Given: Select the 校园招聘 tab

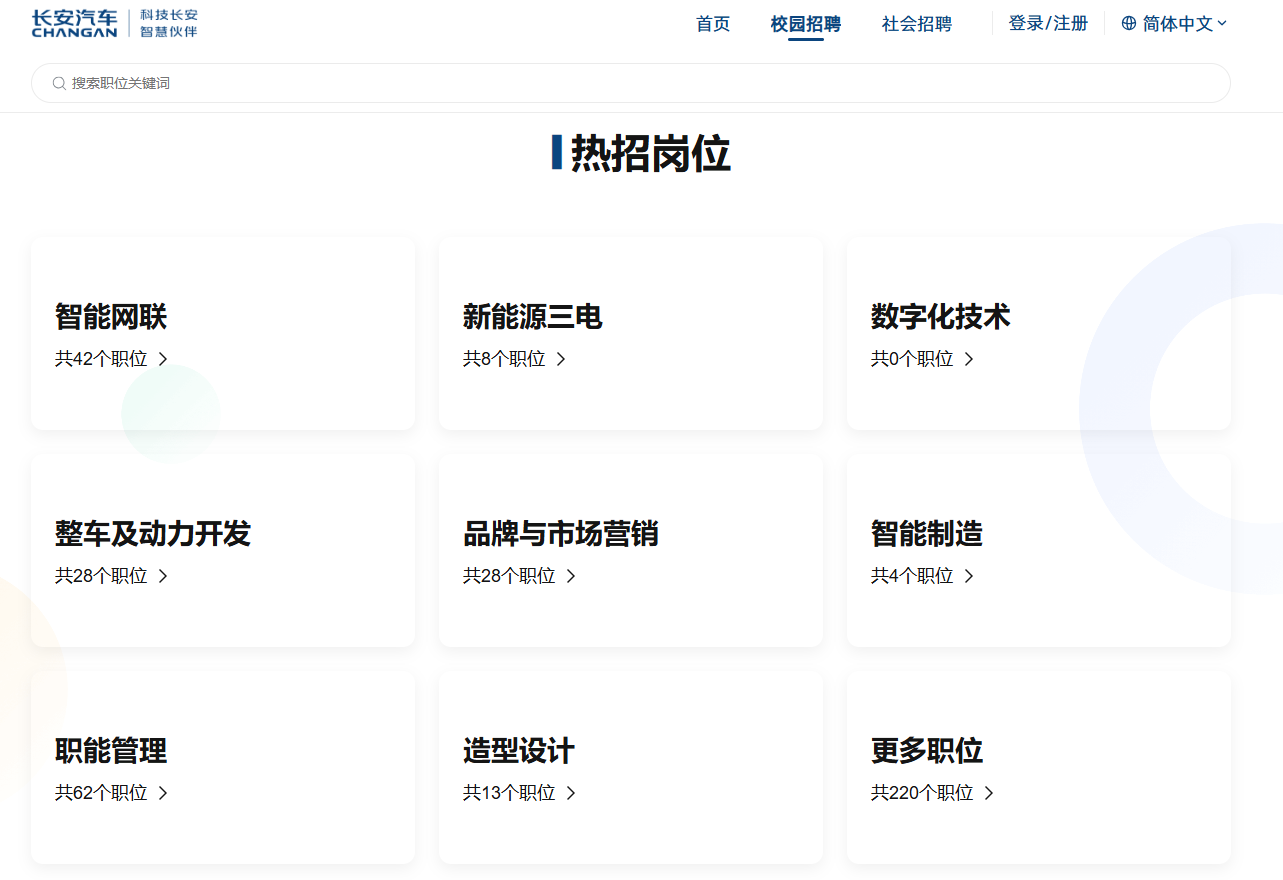Looking at the screenshot, I should click(x=805, y=23).
